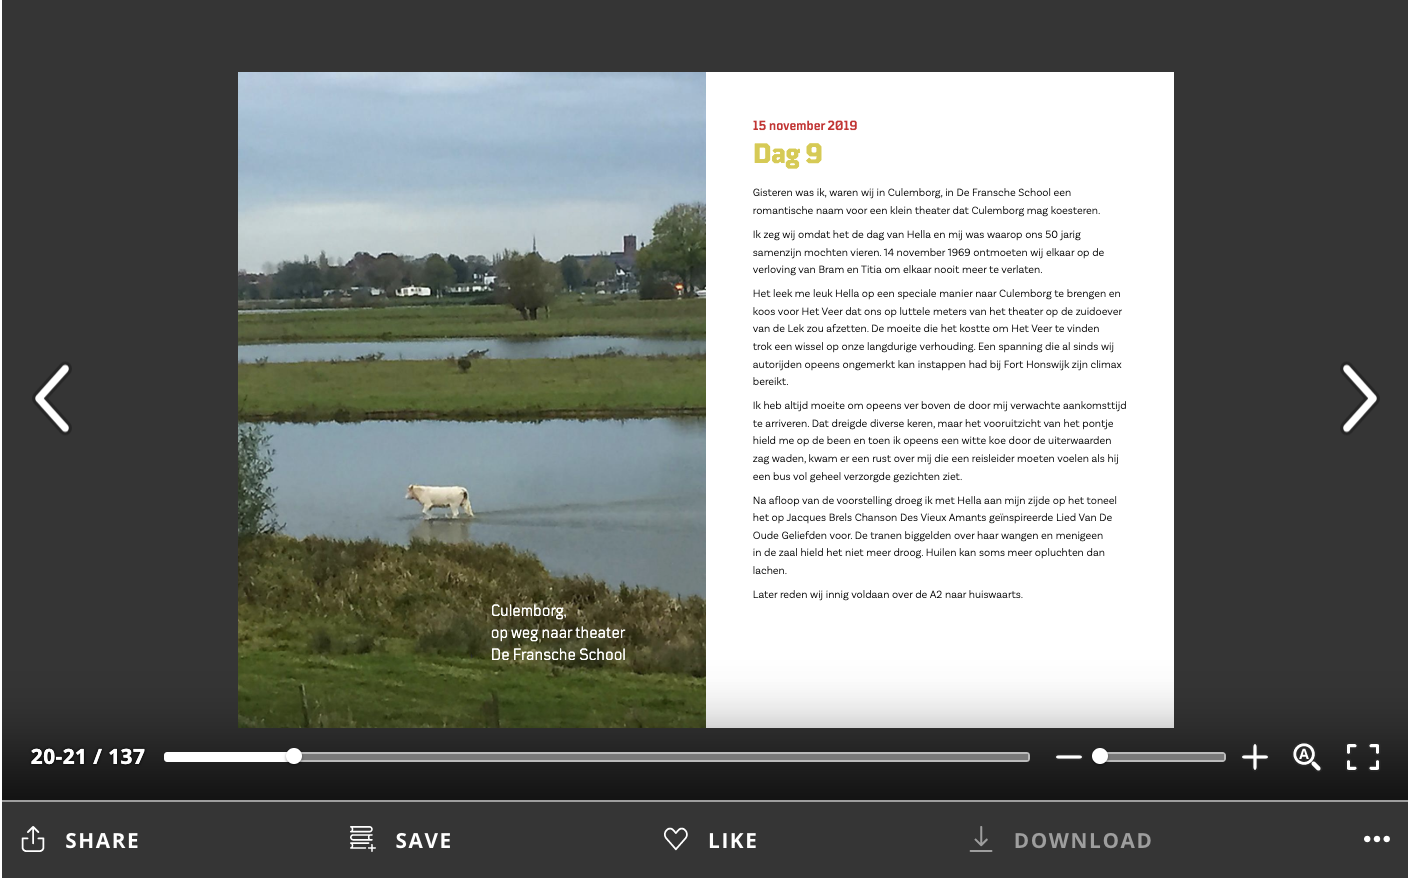This screenshot has height=878, width=1408.
Task: Click the cow photo on left page
Action: click(471, 399)
